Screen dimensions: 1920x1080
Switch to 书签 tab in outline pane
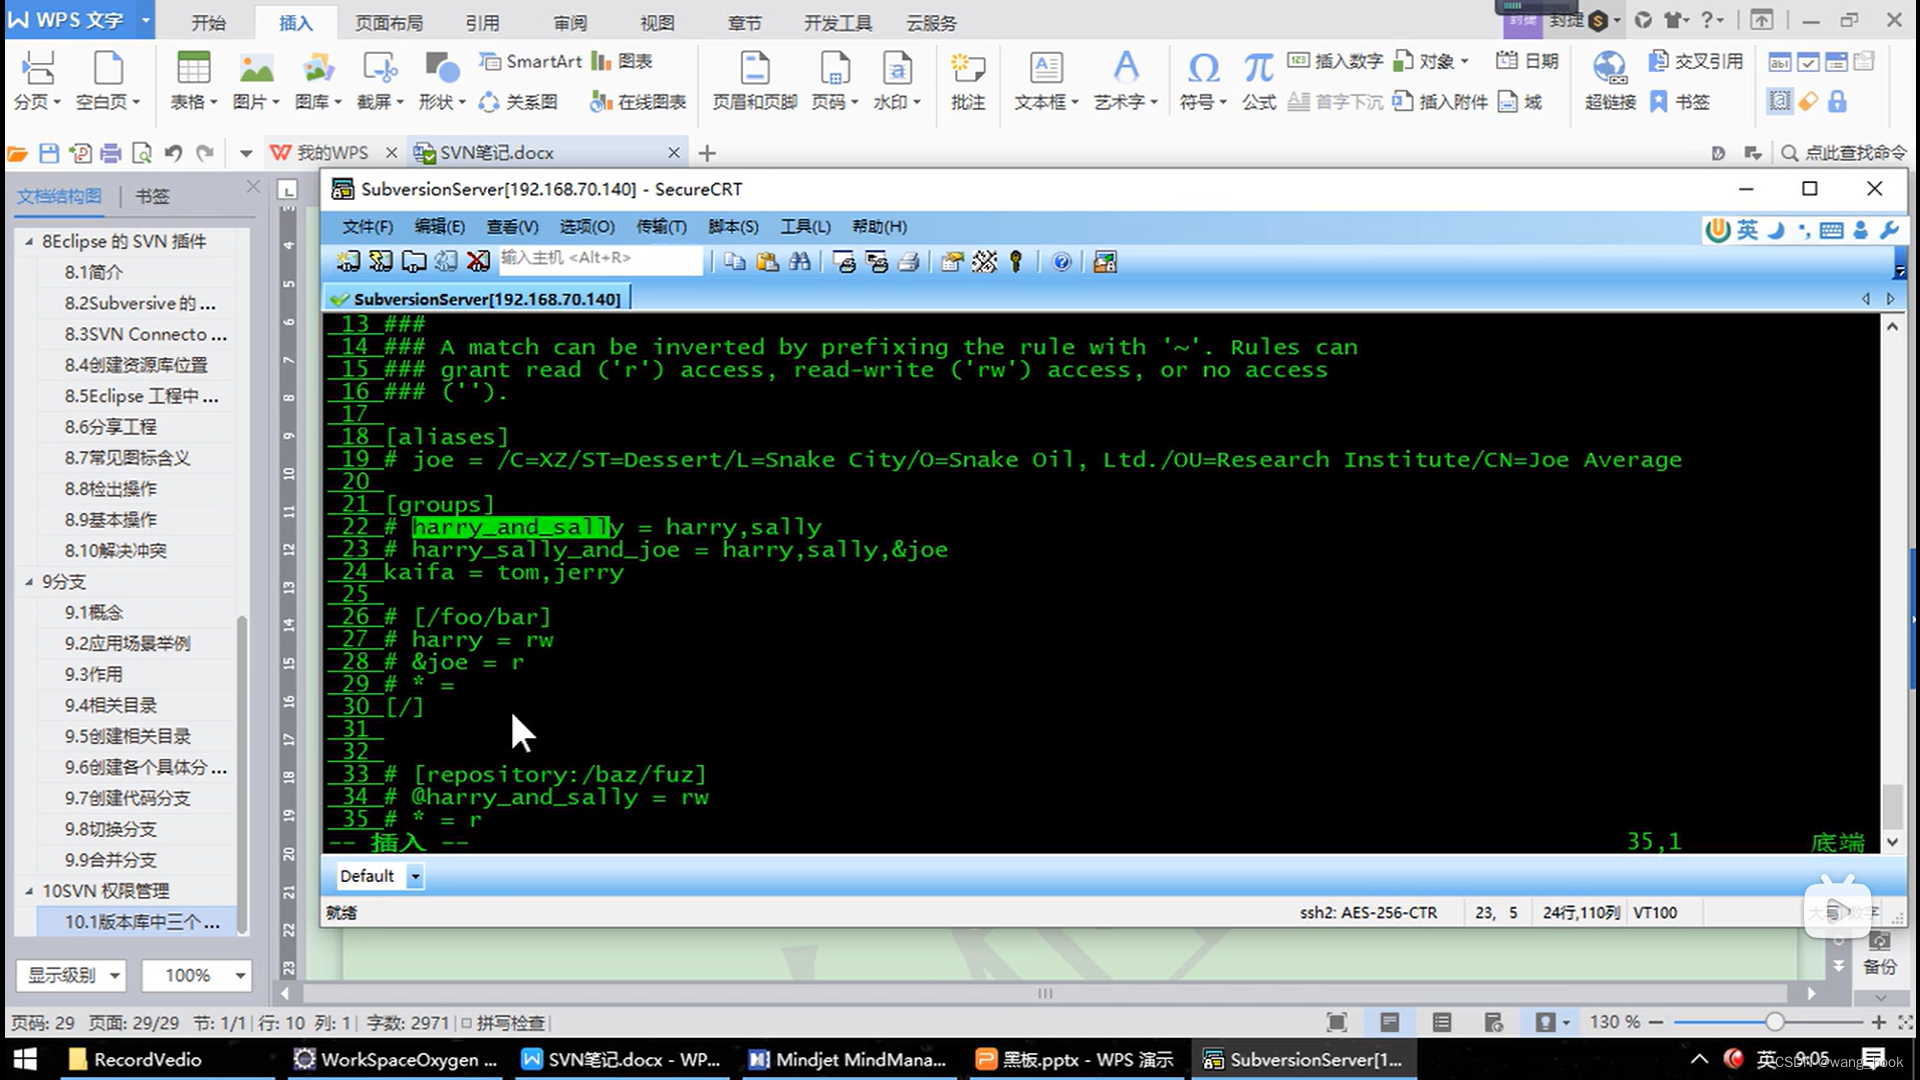[x=152, y=196]
